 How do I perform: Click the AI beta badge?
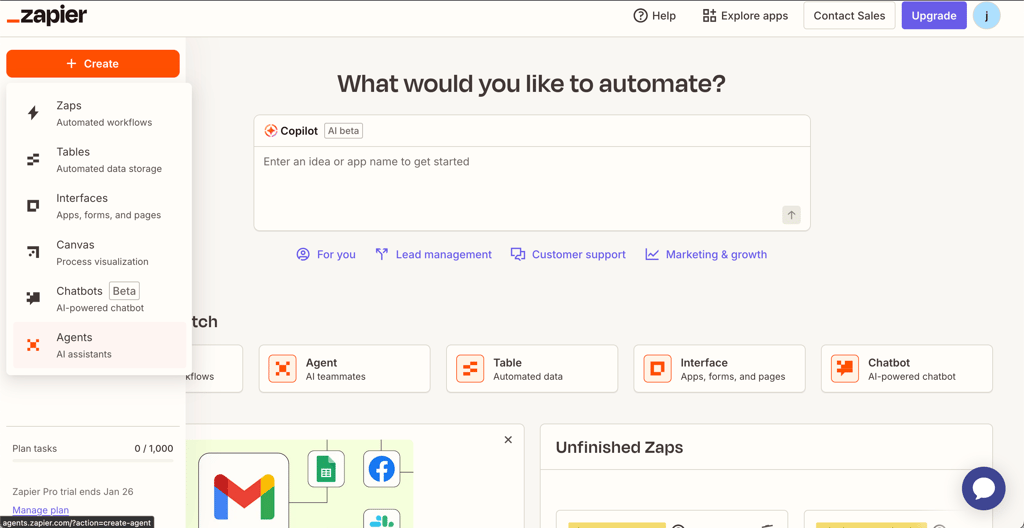pyautogui.click(x=343, y=131)
